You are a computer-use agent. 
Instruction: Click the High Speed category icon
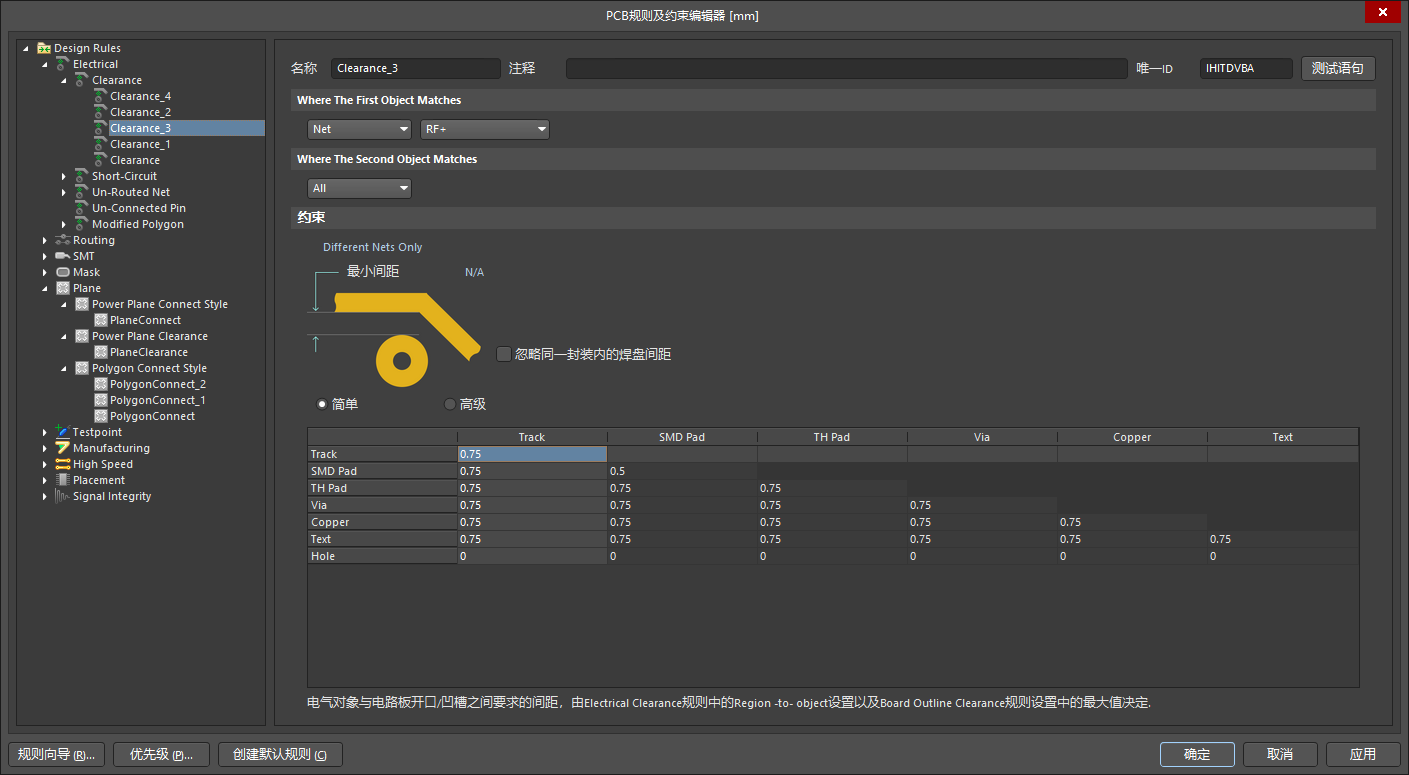click(x=63, y=464)
